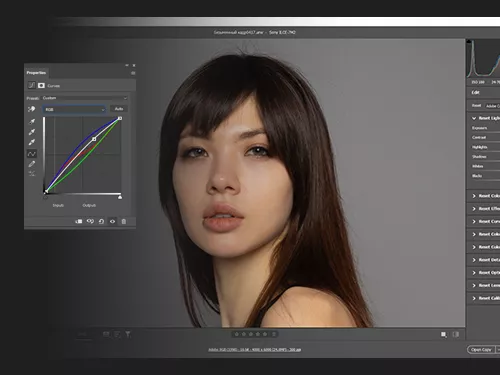Delete the Curves adjustment layer
The image size is (500, 375).
(124, 221)
